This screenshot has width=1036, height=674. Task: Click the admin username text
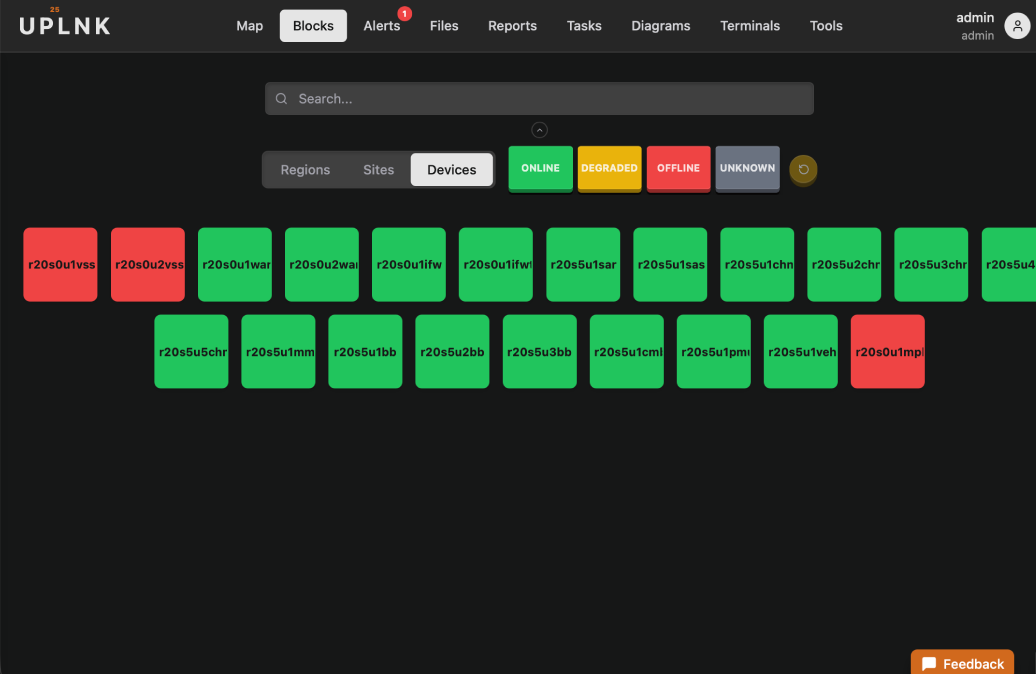pos(975,18)
